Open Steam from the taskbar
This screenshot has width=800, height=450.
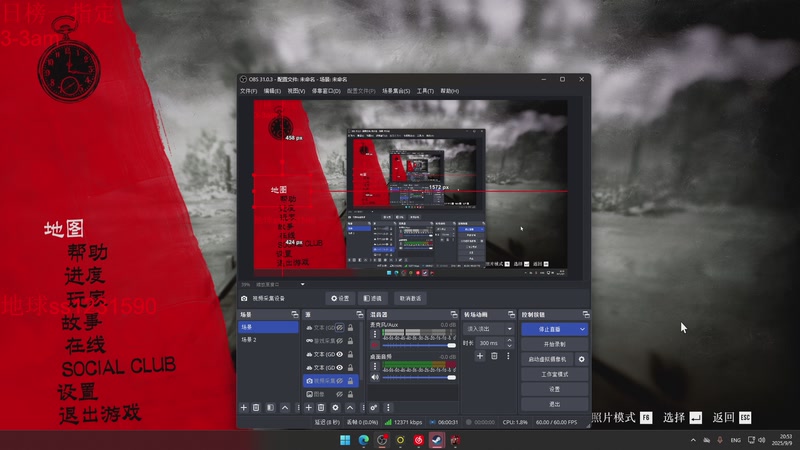[x=437, y=440]
